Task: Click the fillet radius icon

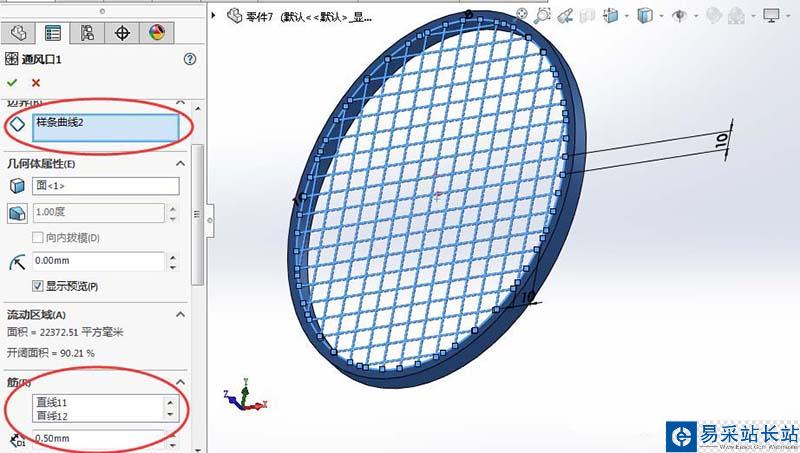Action: (17, 262)
